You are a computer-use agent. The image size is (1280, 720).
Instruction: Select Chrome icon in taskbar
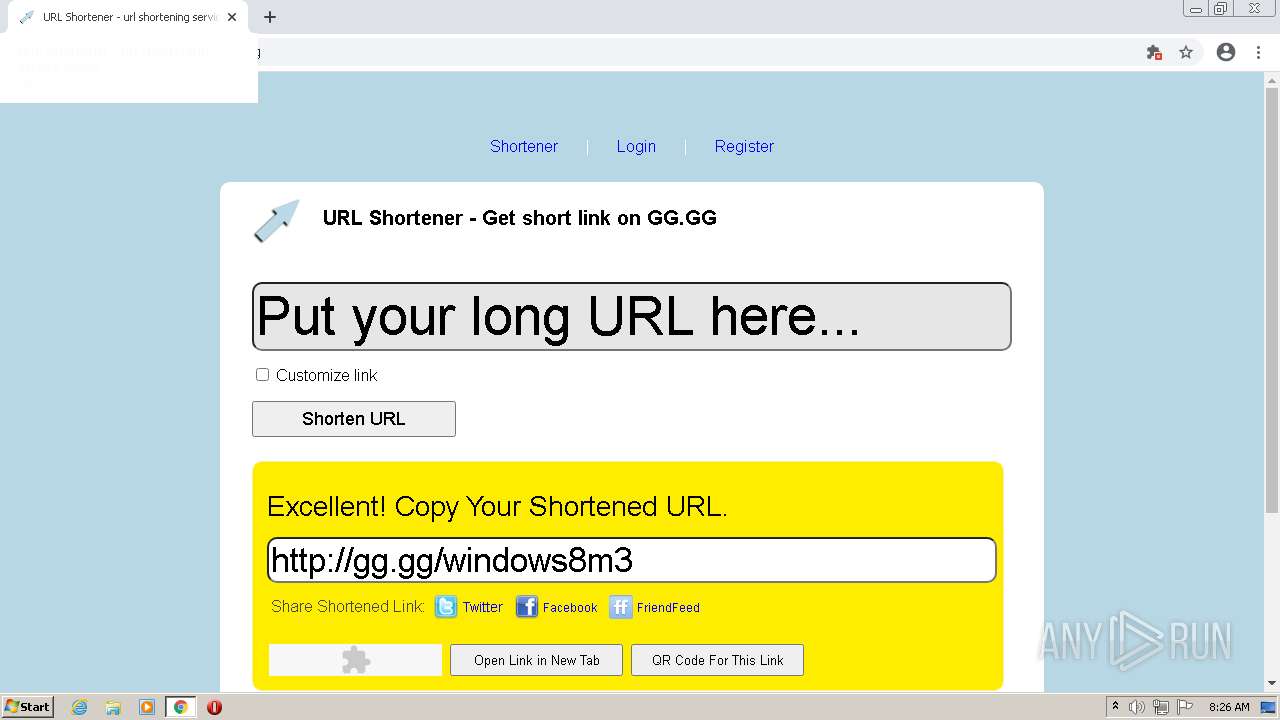coord(180,707)
